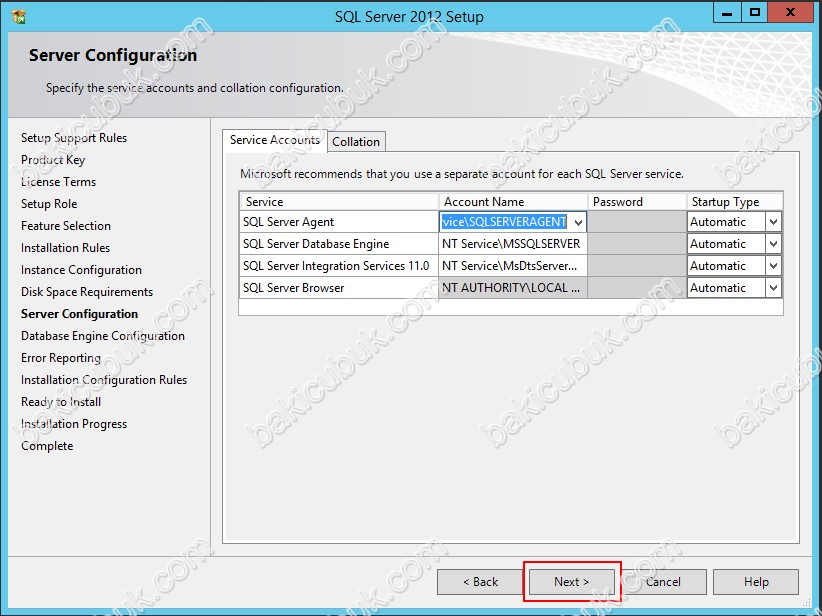Click the NT Service\MsDtsServer account name cell
Viewport: 822px width, 616px height.
coord(513,266)
